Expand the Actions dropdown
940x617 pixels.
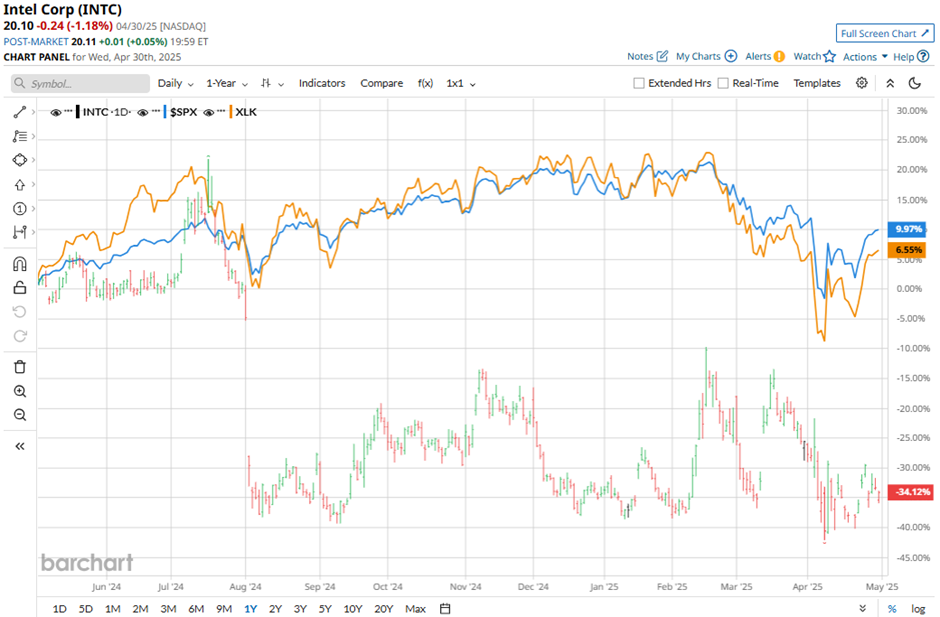[x=865, y=56]
